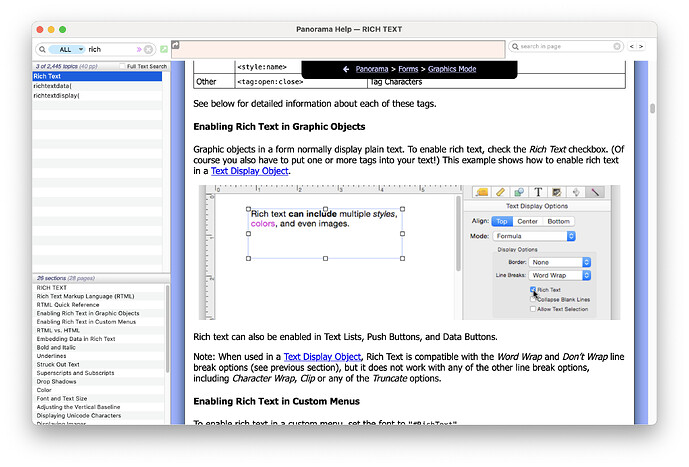Image resolution: width=689 pixels, height=467 pixels.
Task: Jump to Struck Out Text section
Action: coord(58,365)
